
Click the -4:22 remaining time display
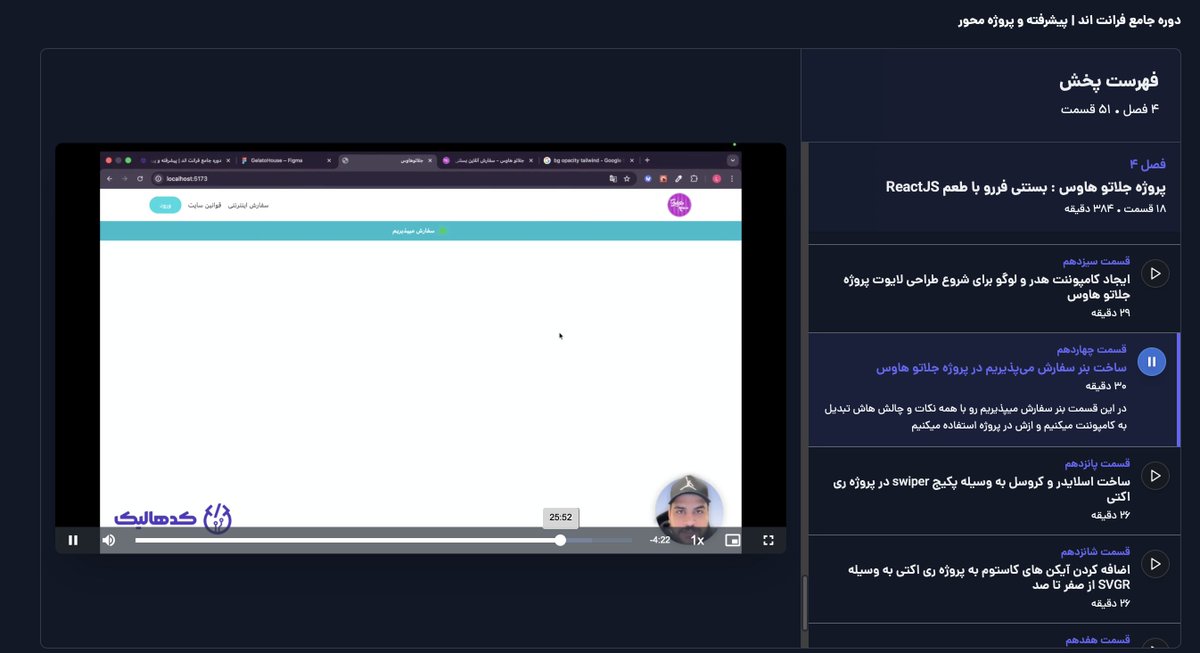[x=659, y=540]
